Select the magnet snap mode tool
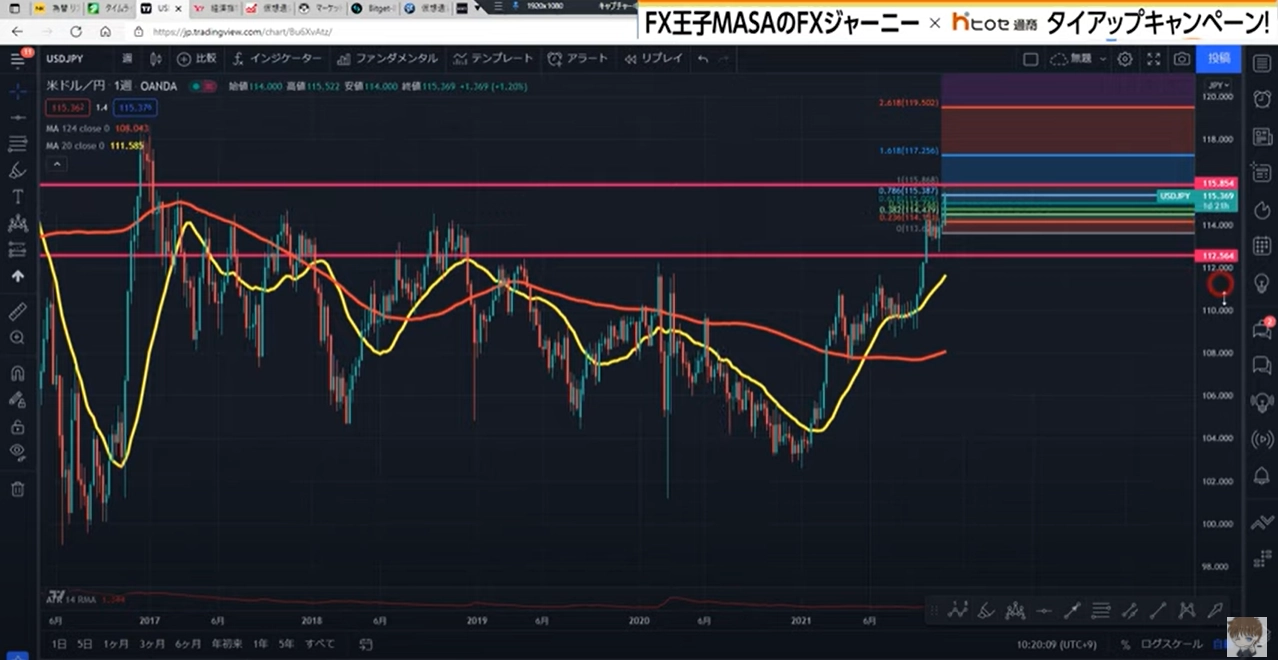 pyautogui.click(x=17, y=373)
